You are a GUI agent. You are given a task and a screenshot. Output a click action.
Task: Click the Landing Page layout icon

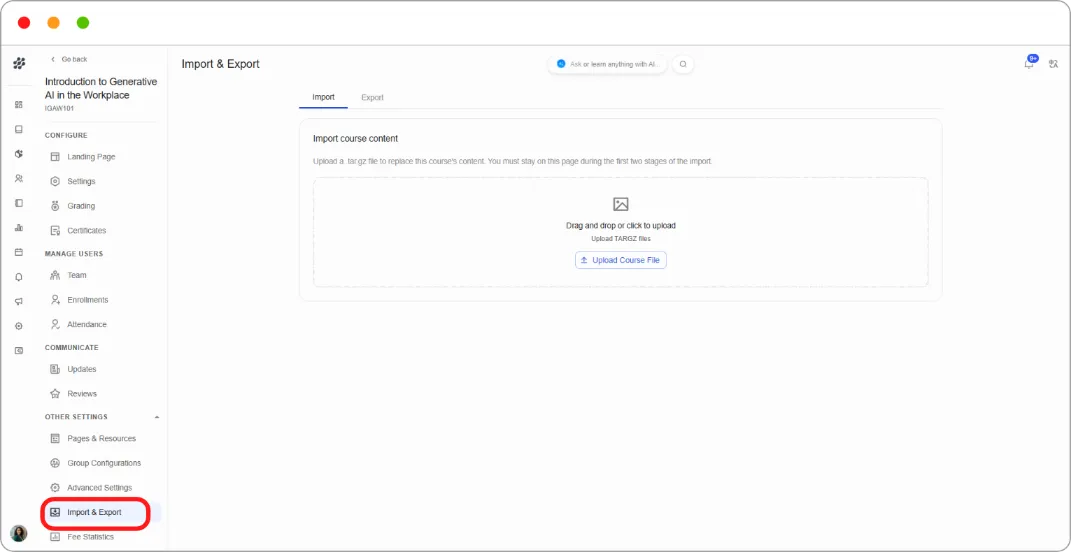tap(55, 157)
